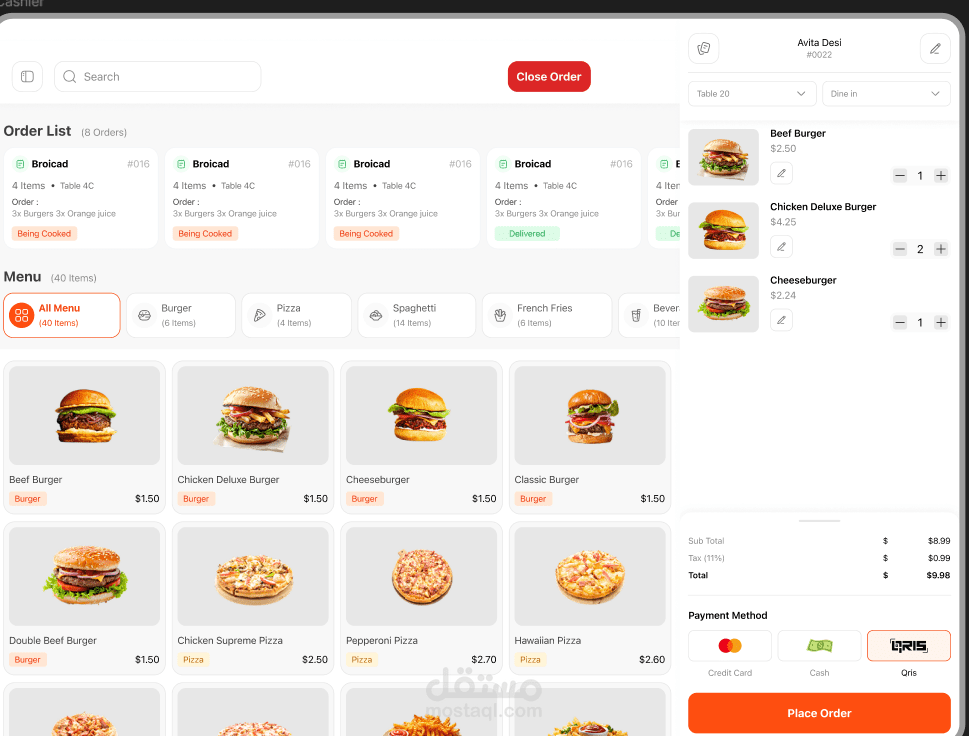Screen dimensions: 969x736
Task: Click the Search input field
Action: coord(158,77)
